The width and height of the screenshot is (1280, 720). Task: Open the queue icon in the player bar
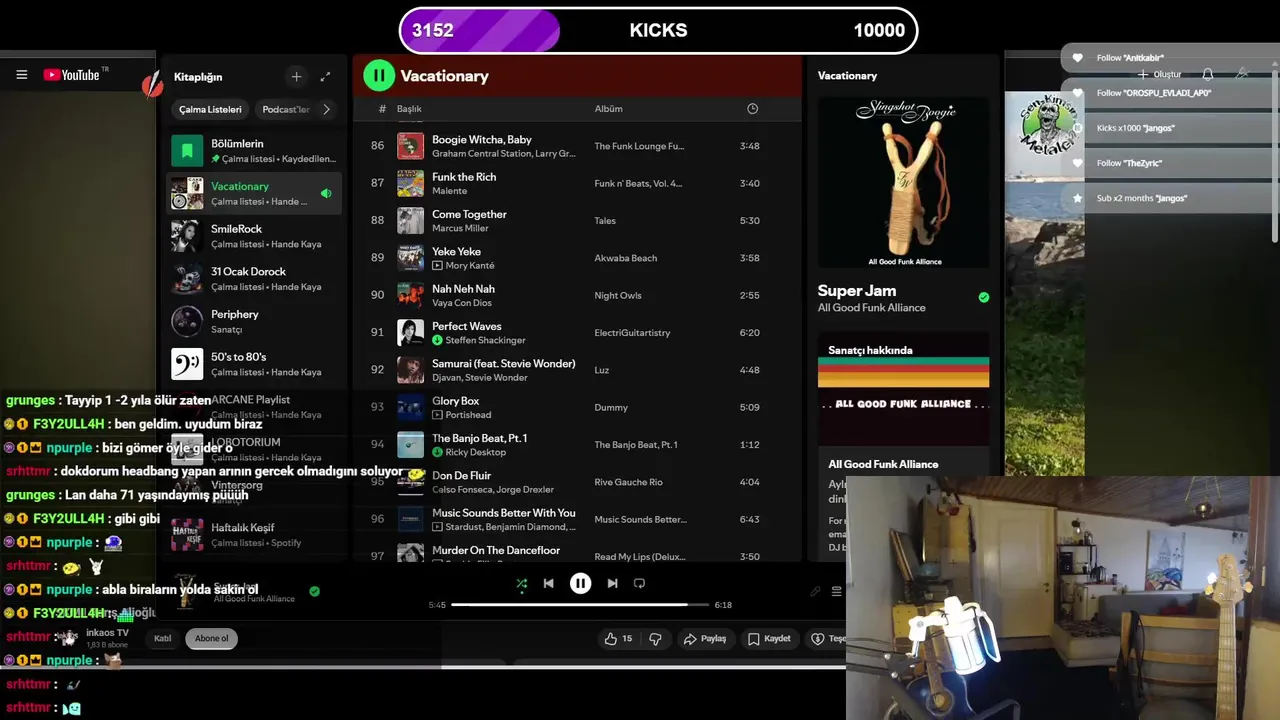coord(837,591)
